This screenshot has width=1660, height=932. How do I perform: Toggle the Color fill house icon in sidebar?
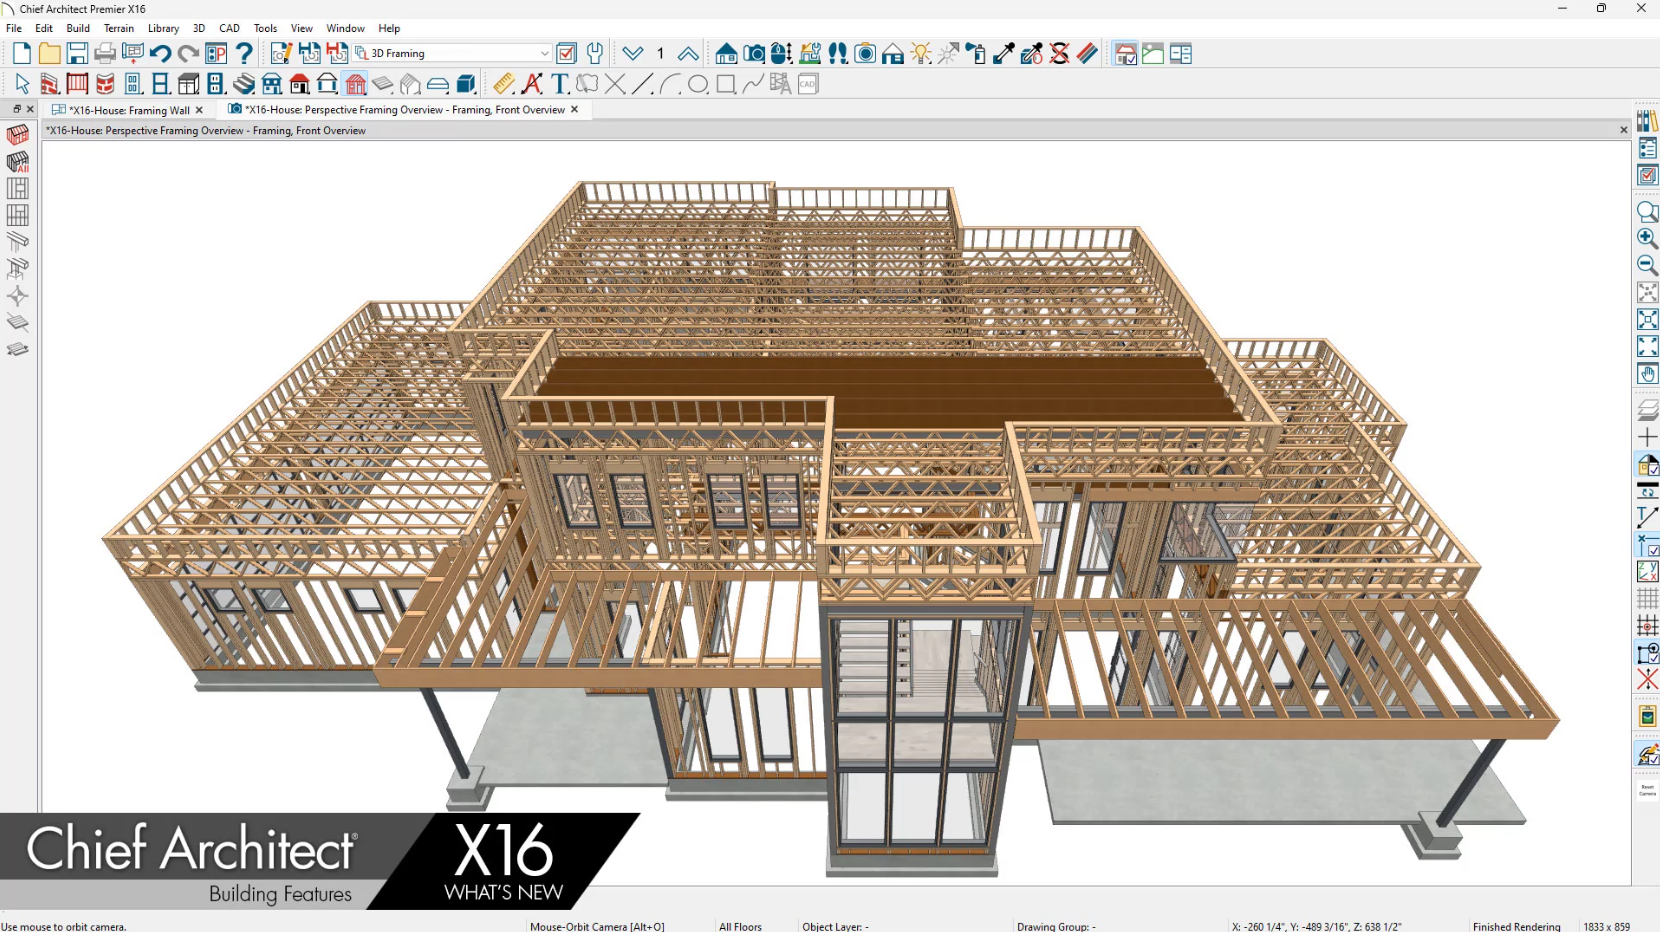pyautogui.click(x=1647, y=465)
